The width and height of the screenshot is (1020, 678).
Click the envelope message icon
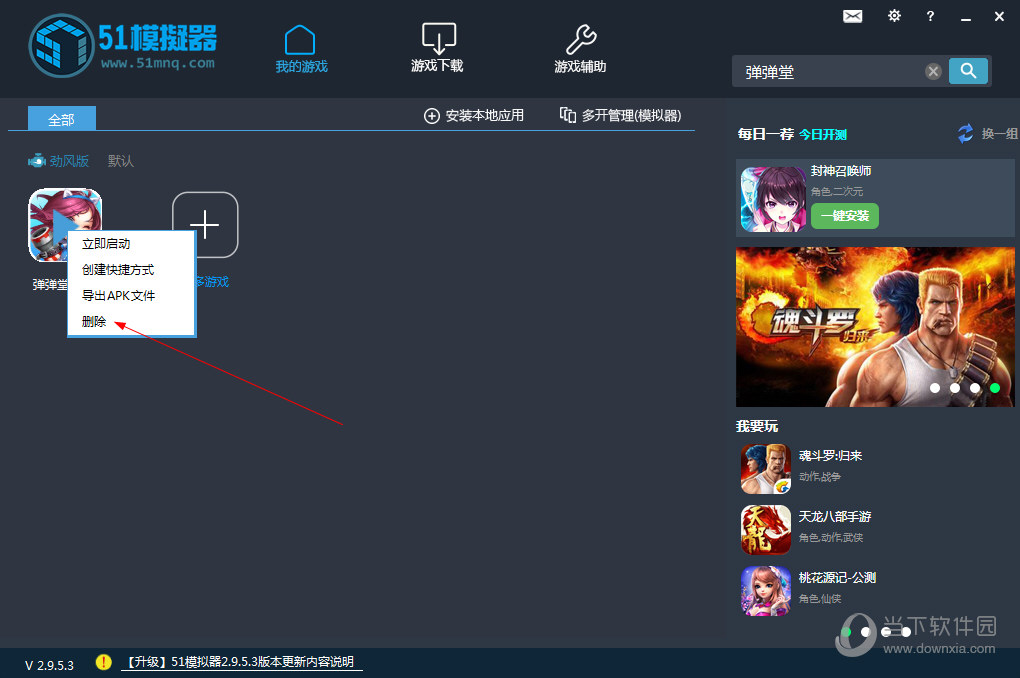tap(852, 16)
